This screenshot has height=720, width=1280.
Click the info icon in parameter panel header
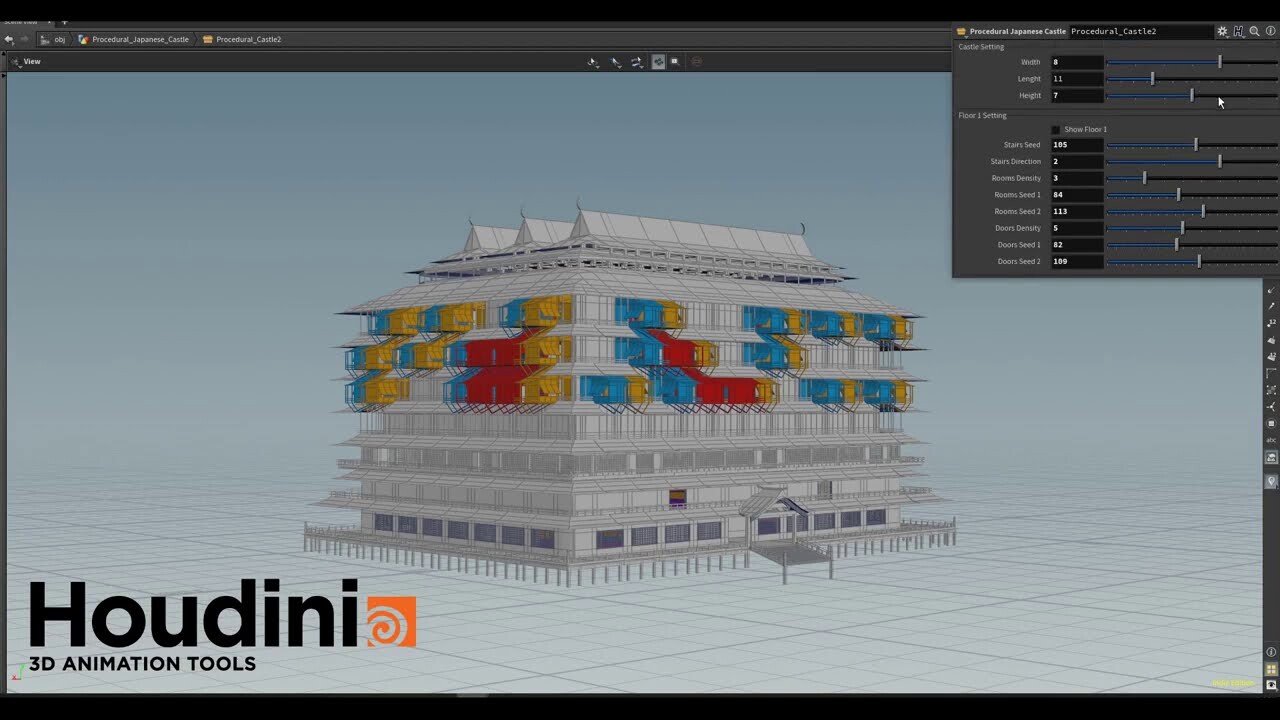1269,31
